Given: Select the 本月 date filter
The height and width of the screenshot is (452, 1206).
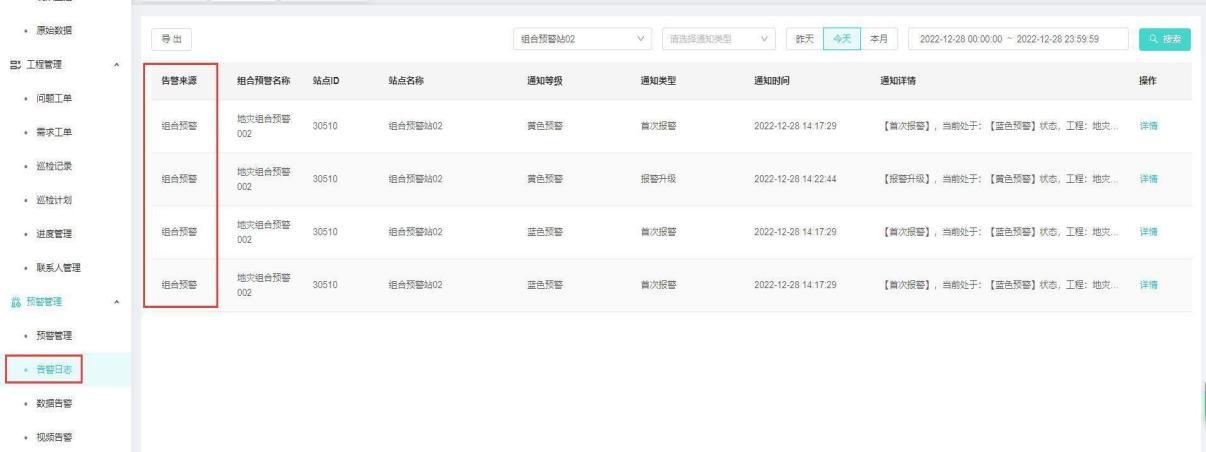Looking at the screenshot, I should (x=878, y=39).
